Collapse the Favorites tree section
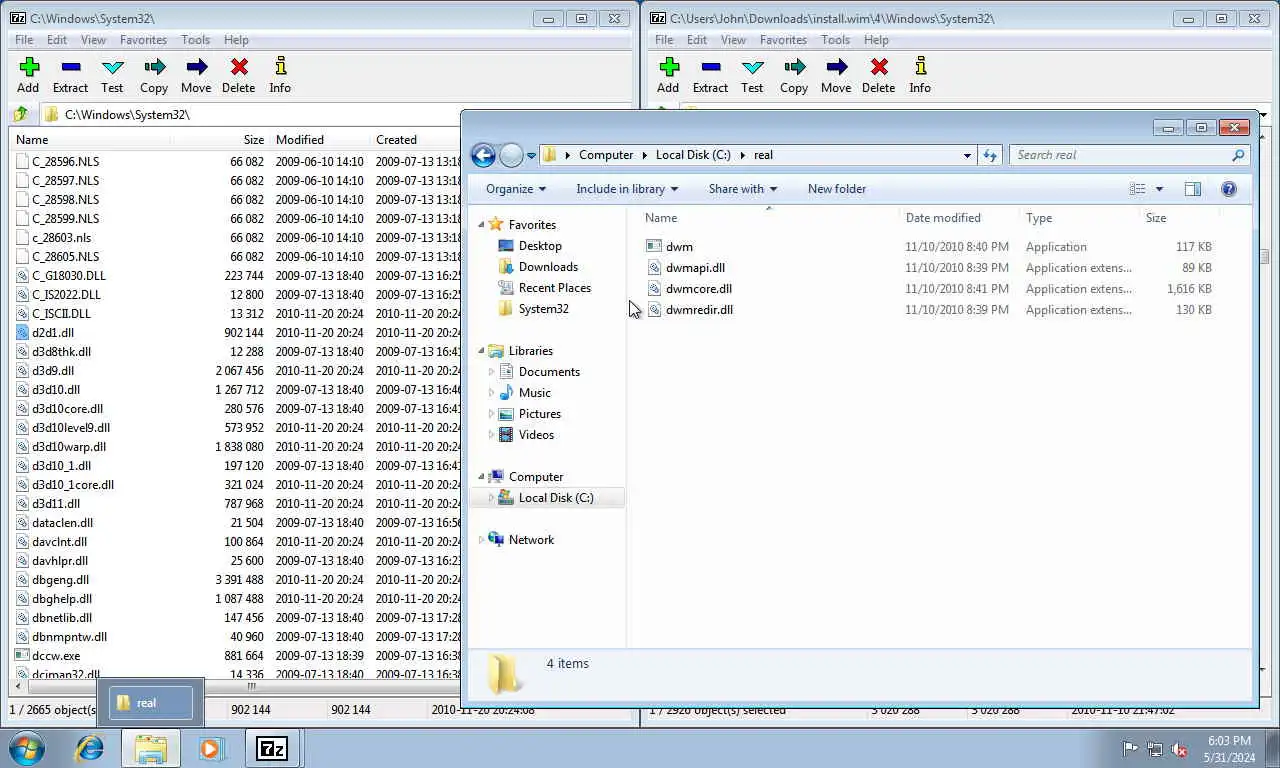Viewport: 1280px width, 768px height. pyautogui.click(x=481, y=225)
